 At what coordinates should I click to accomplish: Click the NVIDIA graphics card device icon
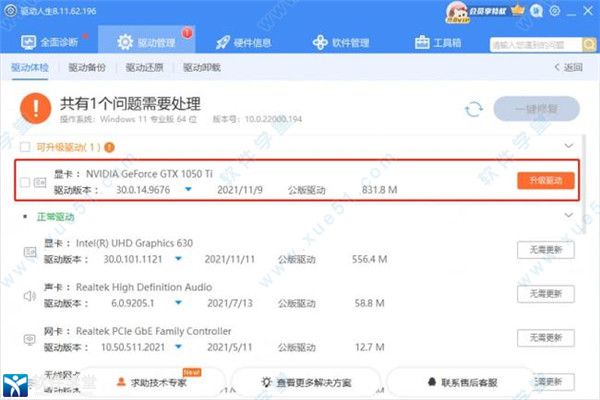tap(40, 183)
